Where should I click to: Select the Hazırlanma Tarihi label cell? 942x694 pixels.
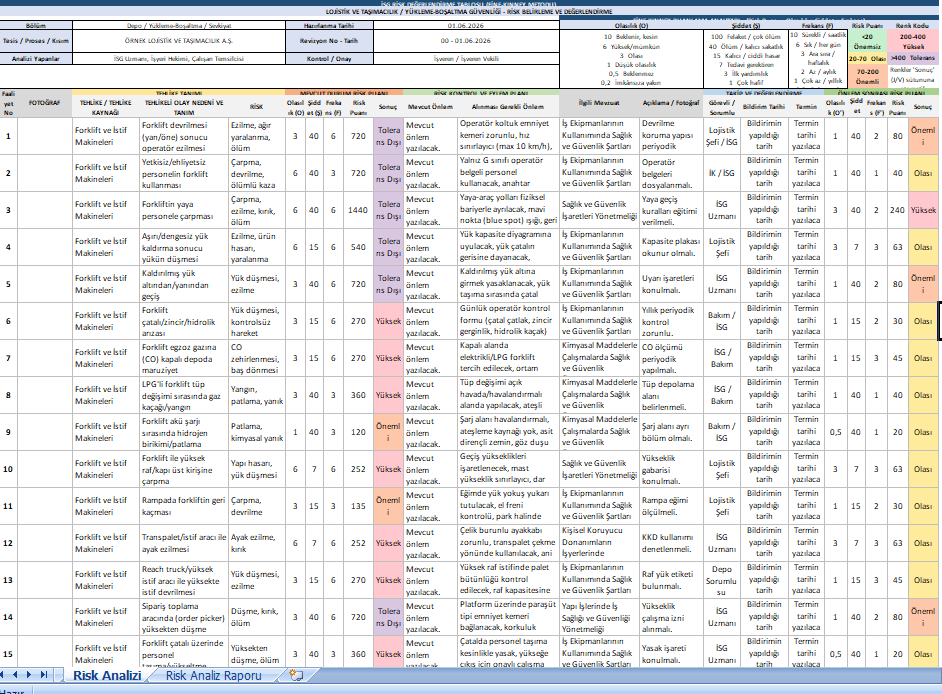coord(329,25)
